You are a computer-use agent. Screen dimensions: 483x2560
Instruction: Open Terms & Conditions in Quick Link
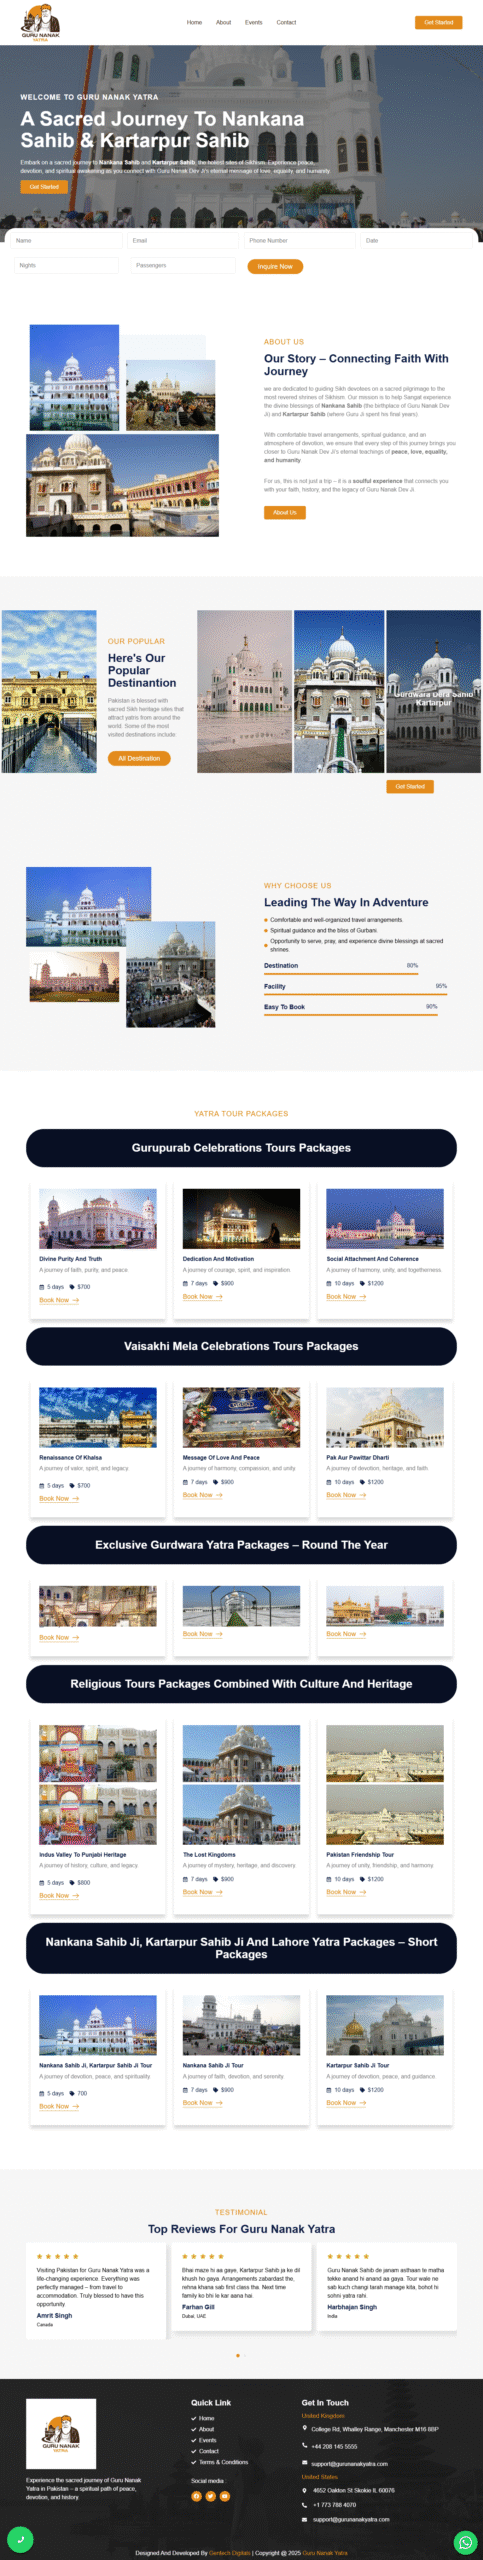pos(223,2461)
